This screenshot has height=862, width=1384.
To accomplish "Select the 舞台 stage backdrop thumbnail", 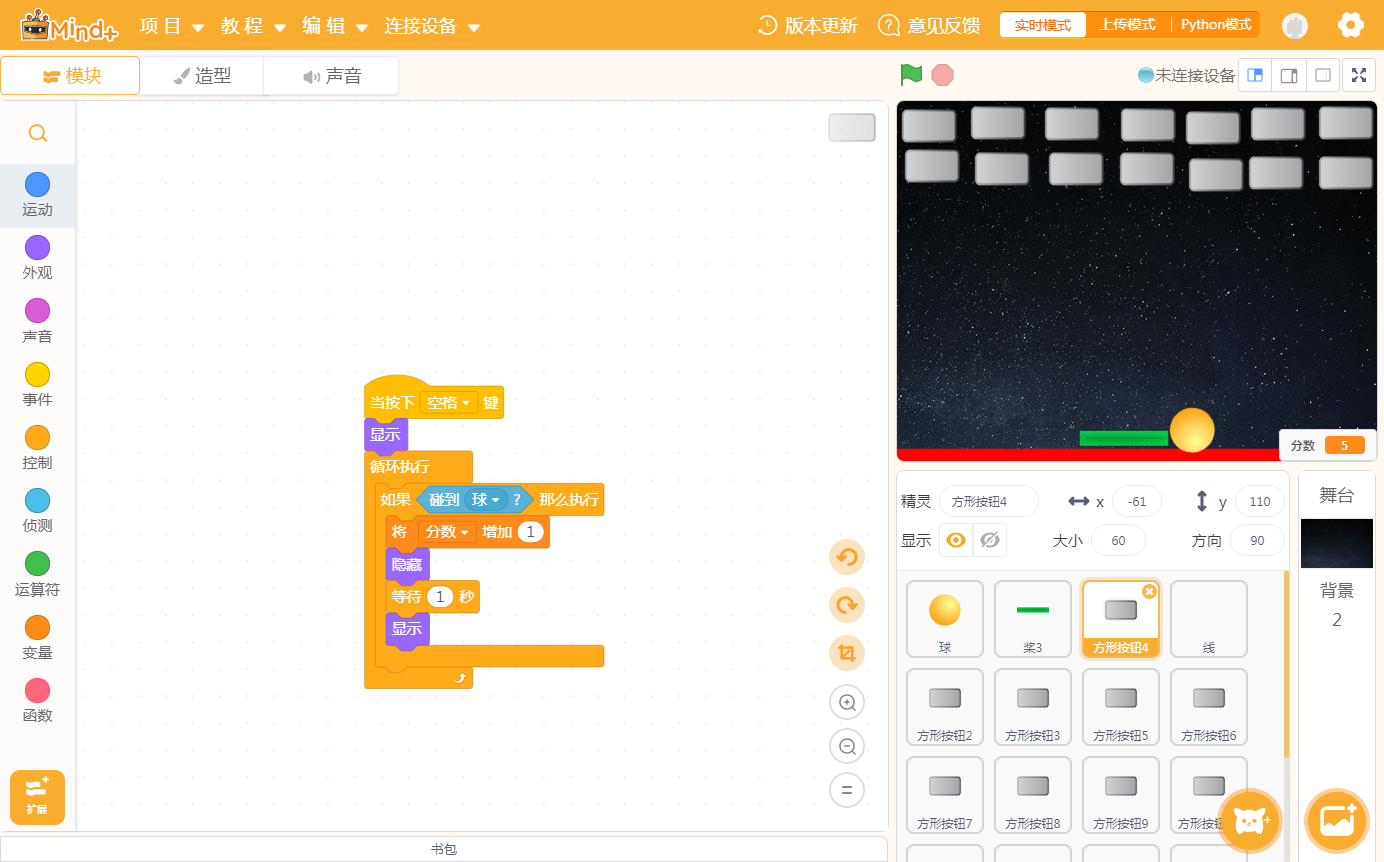I will click(x=1337, y=543).
